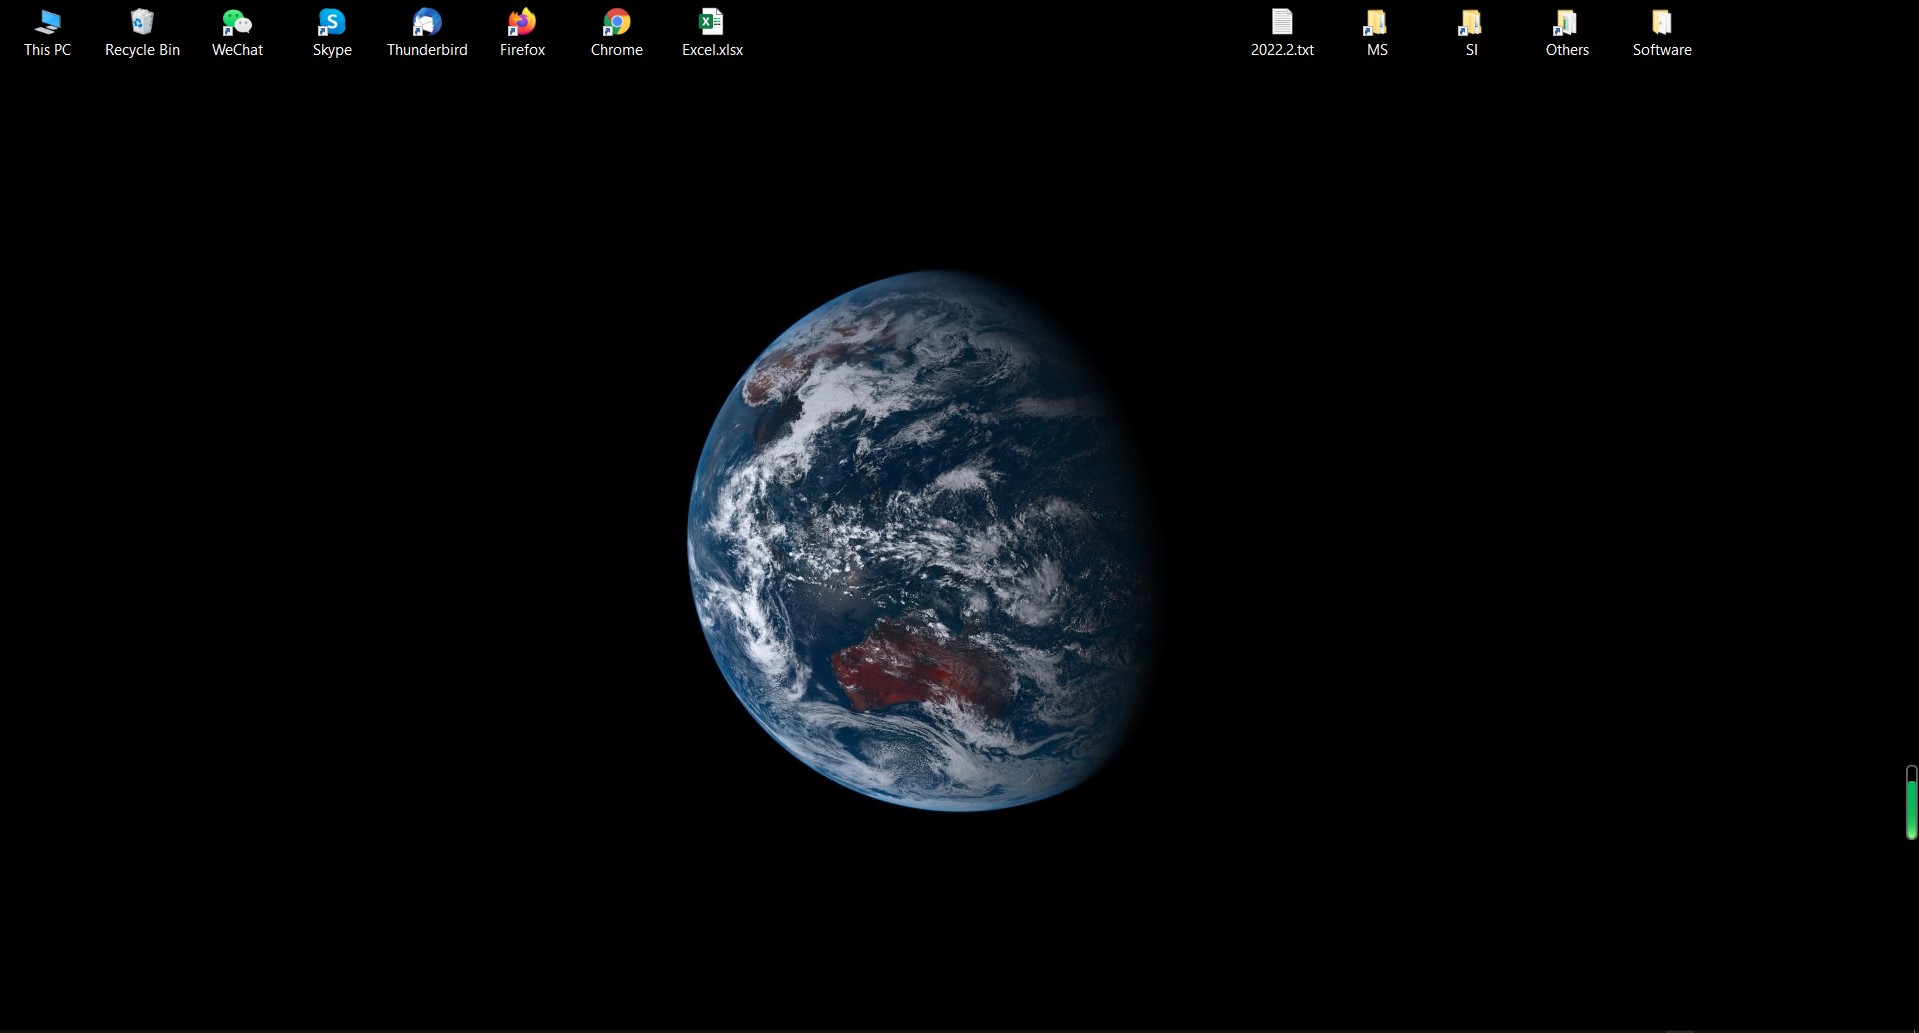Image resolution: width=1919 pixels, height=1033 pixels.
Task: Launch Firefox browser
Action: coord(521,21)
